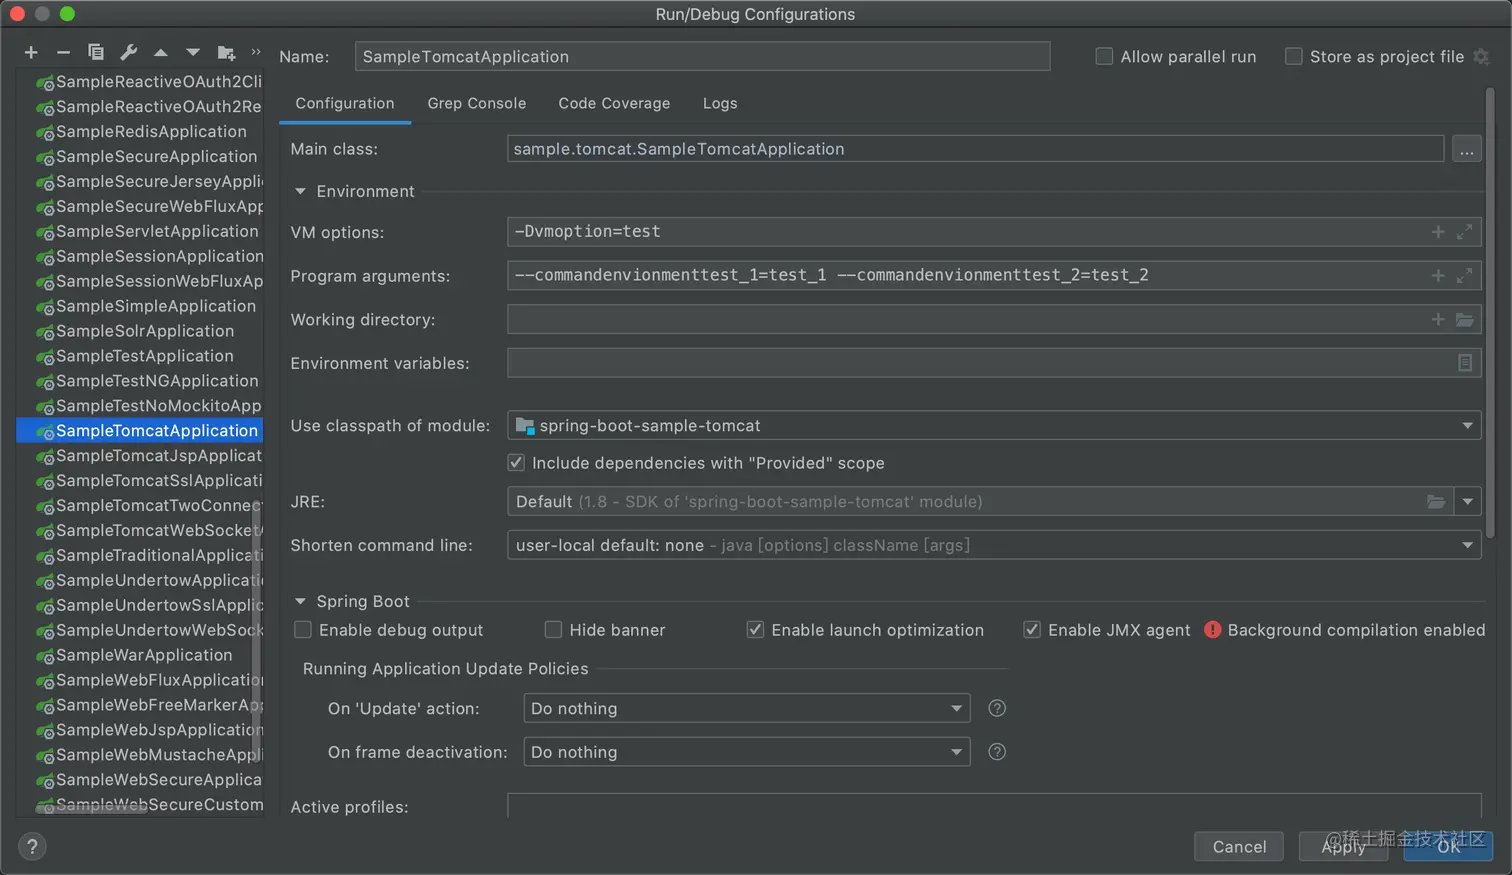Screen dimensions: 1512x875
Task: Insert a macro in Program arguments
Action: click(1438, 276)
